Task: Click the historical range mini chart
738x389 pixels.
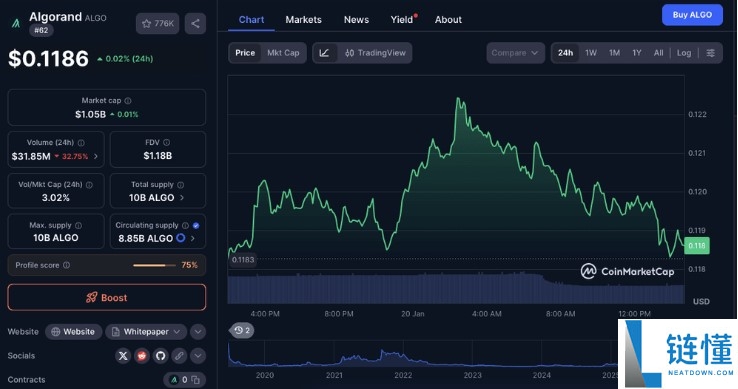Action: pos(423,354)
